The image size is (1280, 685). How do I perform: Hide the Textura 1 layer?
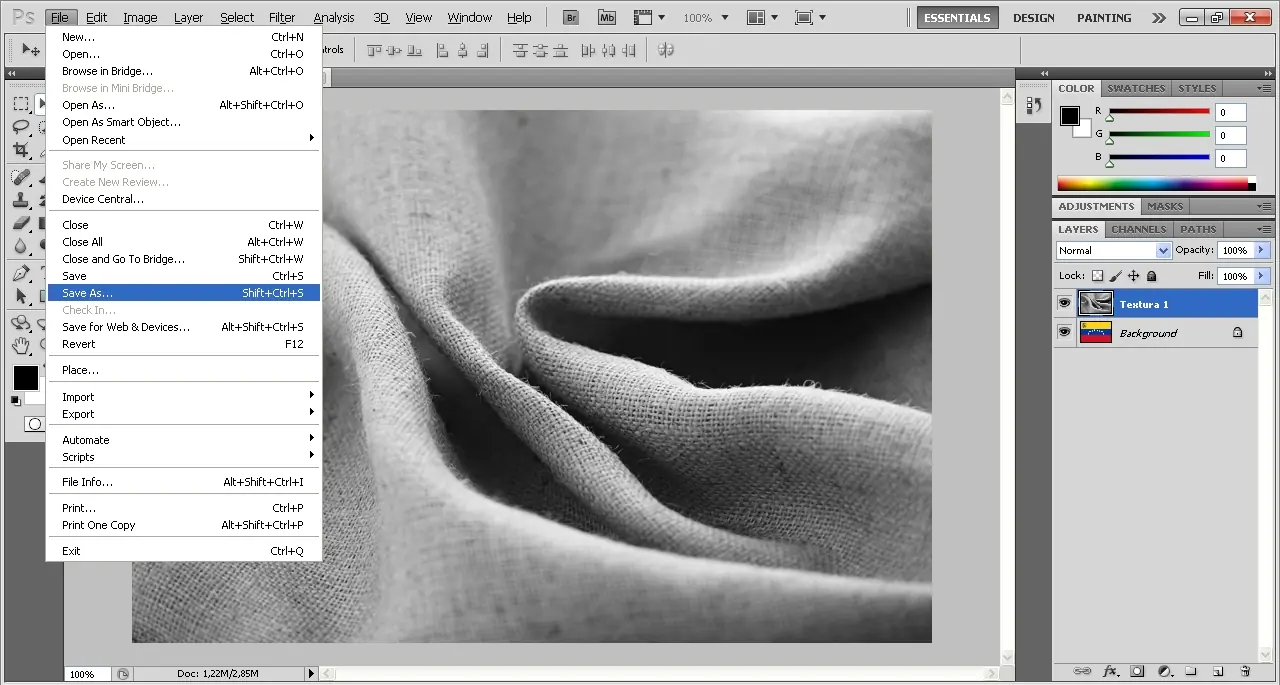(1064, 303)
